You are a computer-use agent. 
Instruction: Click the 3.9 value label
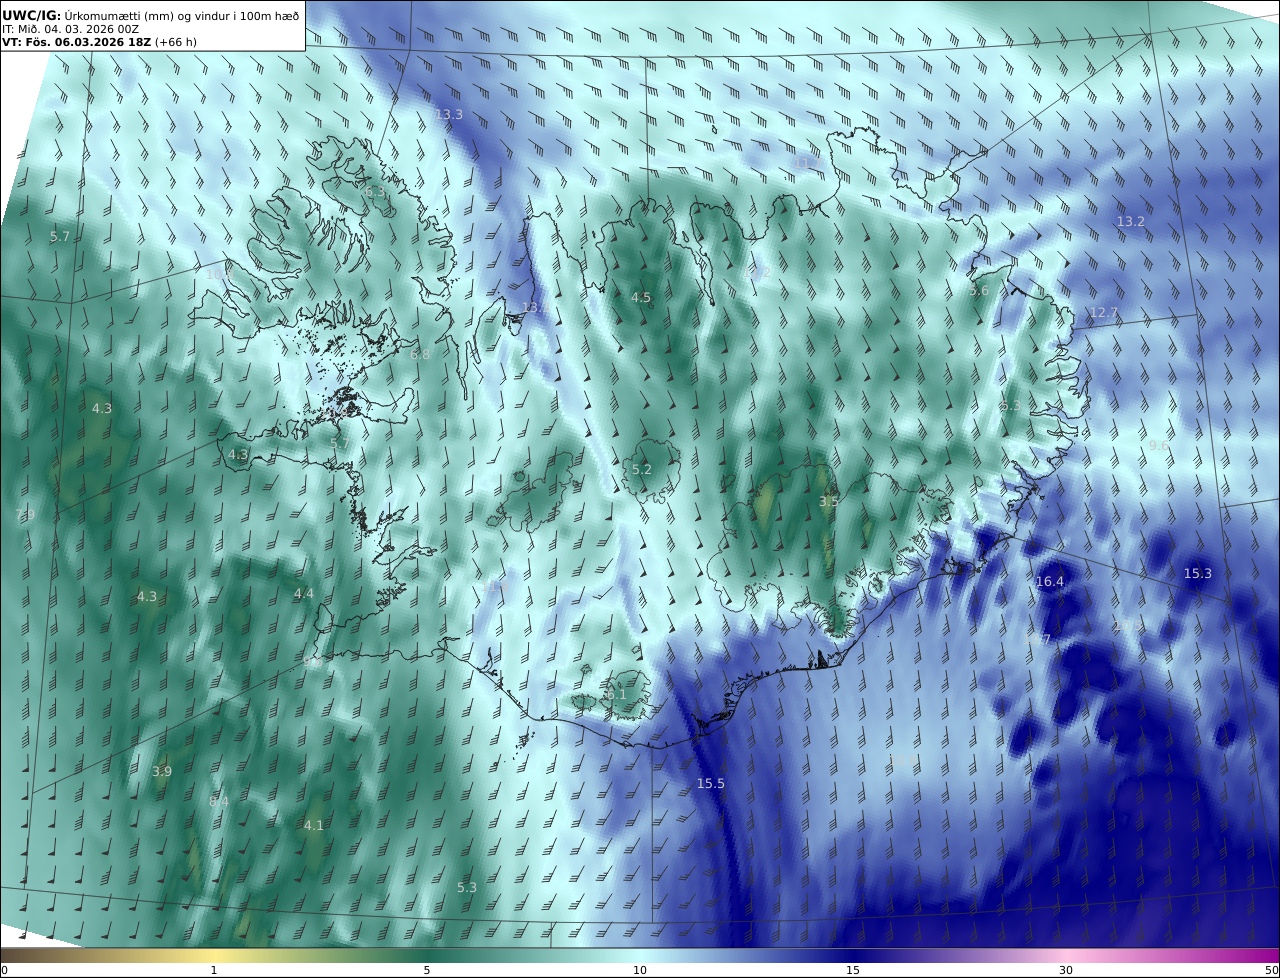tap(162, 772)
